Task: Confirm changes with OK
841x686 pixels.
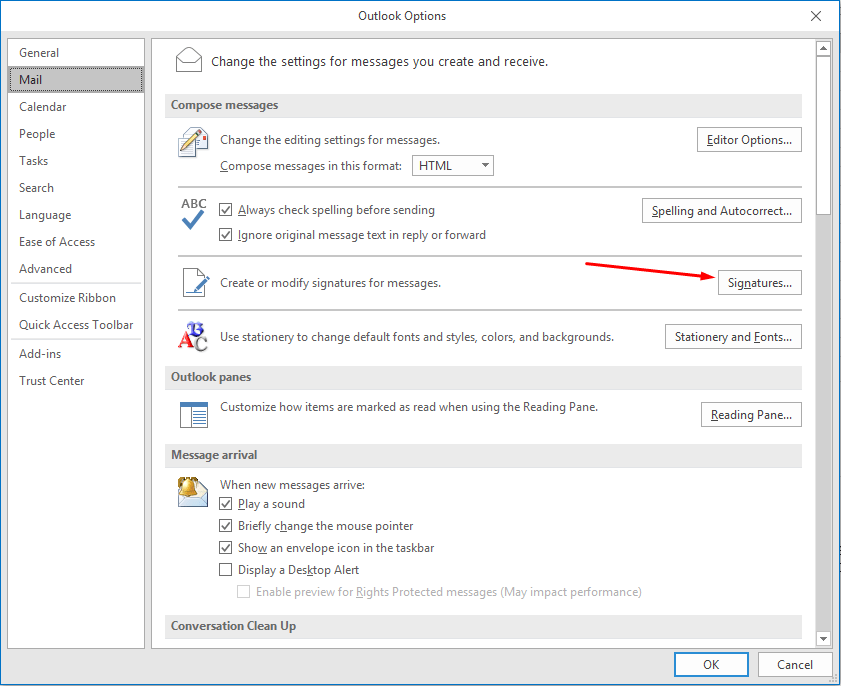Action: [x=711, y=665]
